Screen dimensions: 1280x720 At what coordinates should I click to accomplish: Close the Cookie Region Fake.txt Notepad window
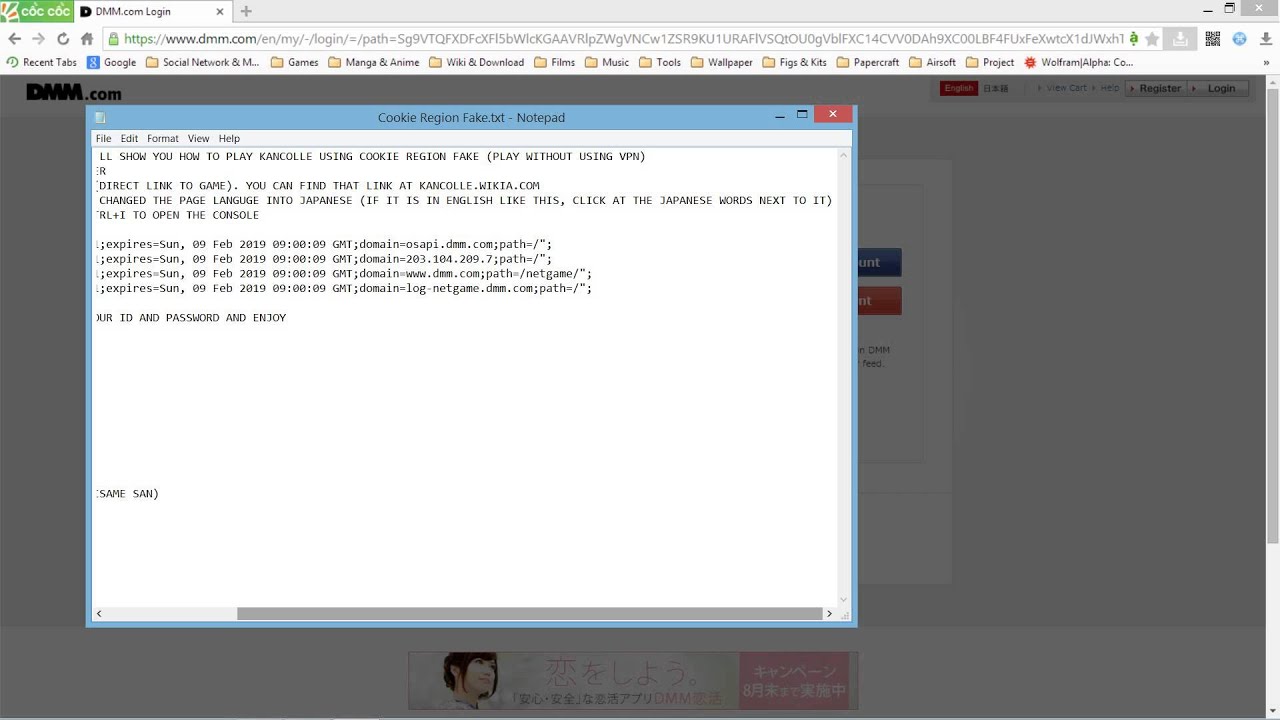click(833, 115)
